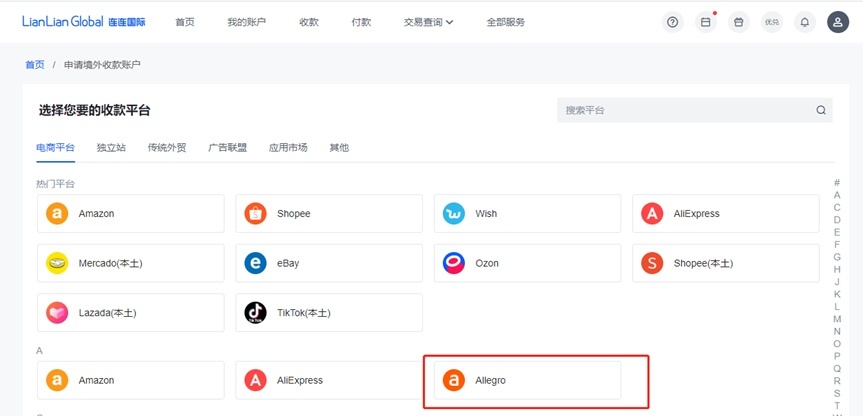Jump to letter A in alphabet index
863x416 pixels.
pyautogui.click(x=837, y=195)
